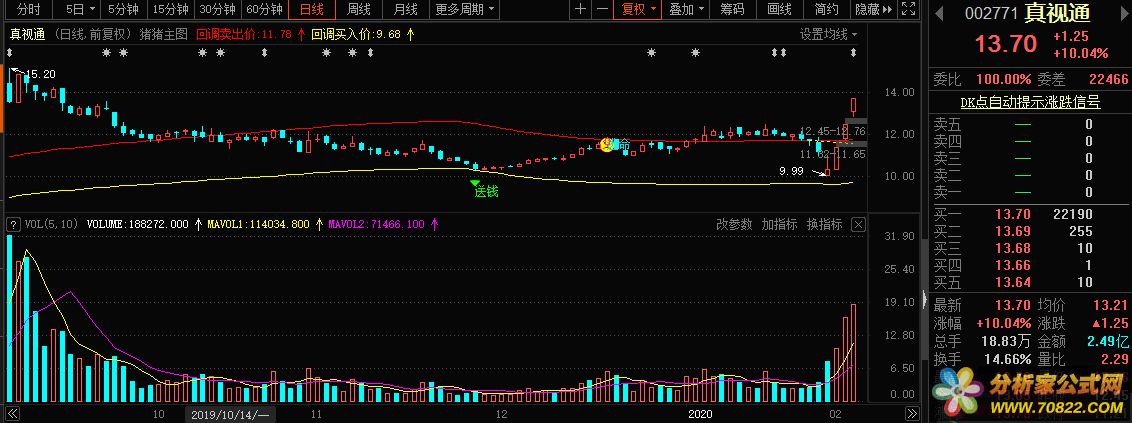Open DK点自动提示涨跌信号 link
This screenshot has width=1132, height=423.
coord(1030,102)
